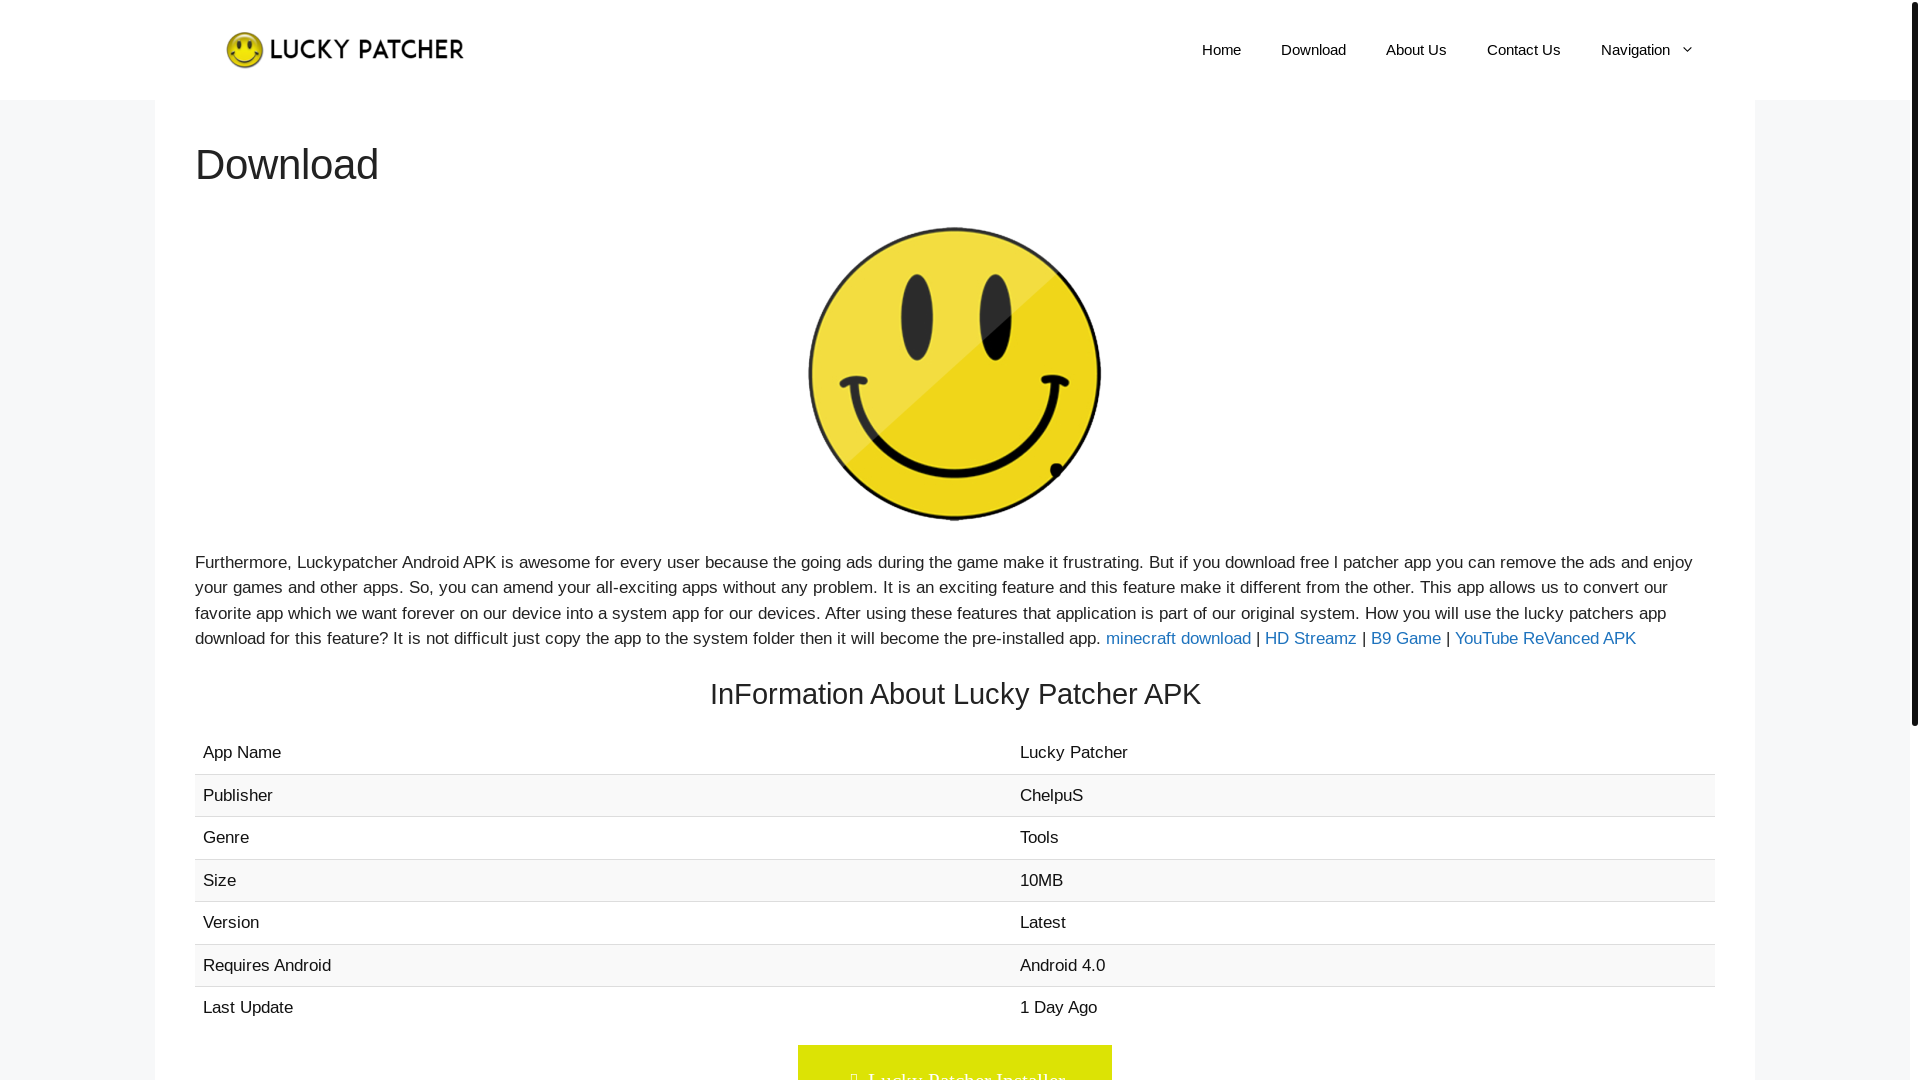Image resolution: width=1920 pixels, height=1080 pixels.
Task: Click the Lucky Patcher site logo
Action: 345,50
